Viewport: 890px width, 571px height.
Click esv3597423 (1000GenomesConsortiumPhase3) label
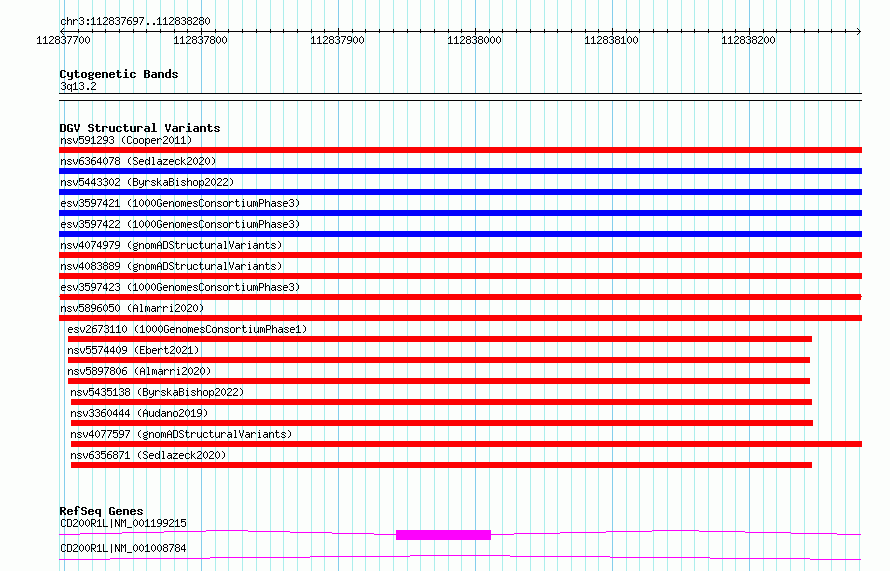180,287
